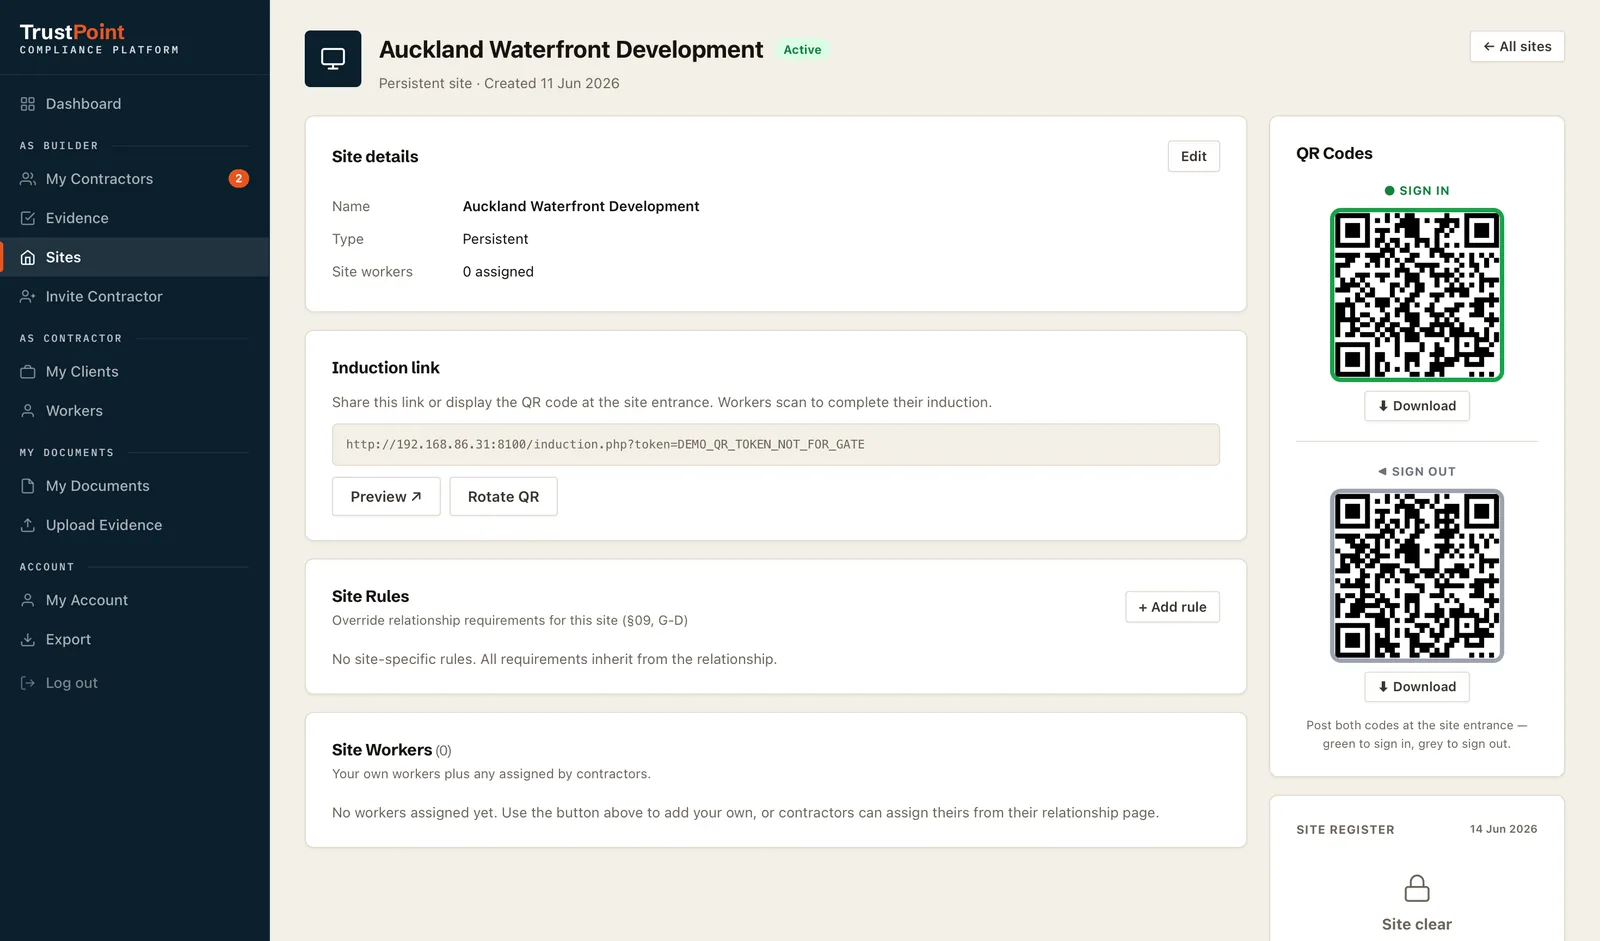Click the Upload Evidence arrow icon
This screenshot has height=941, width=1600.
coord(28,525)
